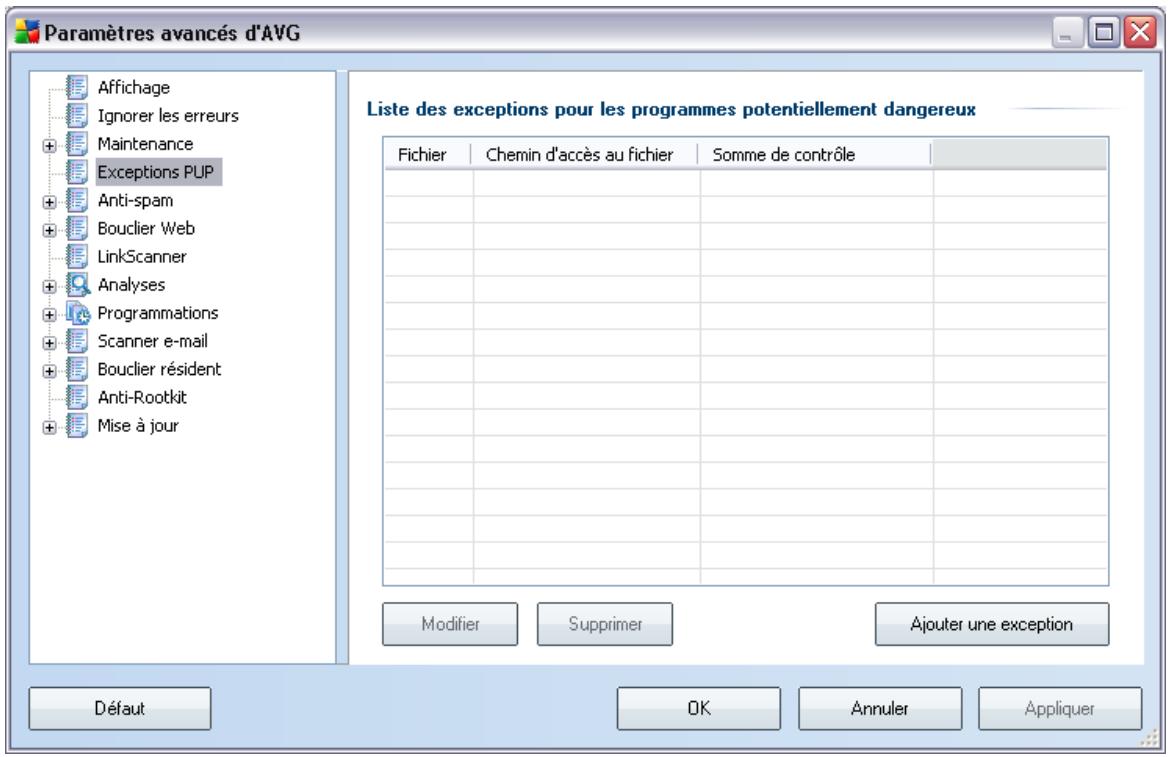The height and width of the screenshot is (757, 1170).
Task: Open Bouclier résident settings label
Action: pos(159,369)
